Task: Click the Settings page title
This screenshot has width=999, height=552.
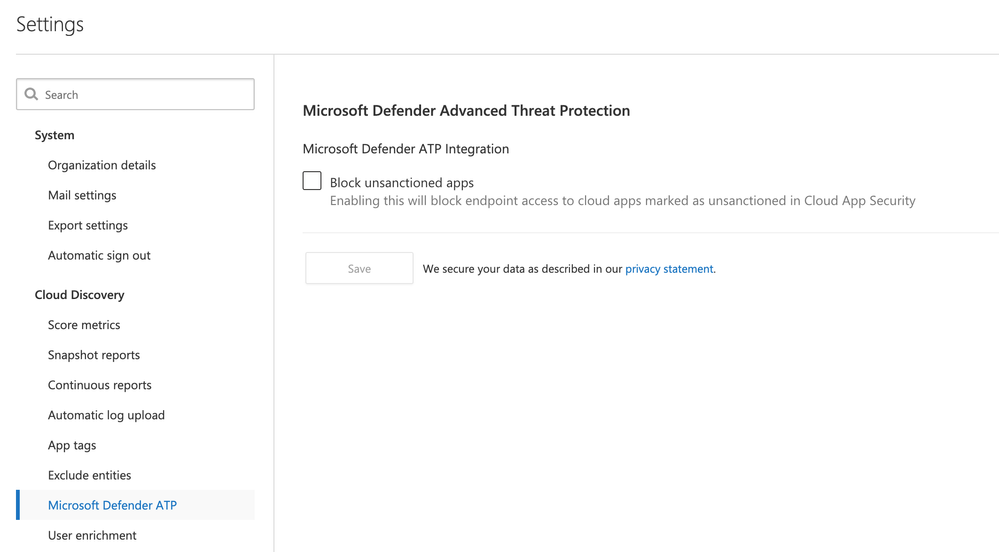Action: tap(50, 24)
